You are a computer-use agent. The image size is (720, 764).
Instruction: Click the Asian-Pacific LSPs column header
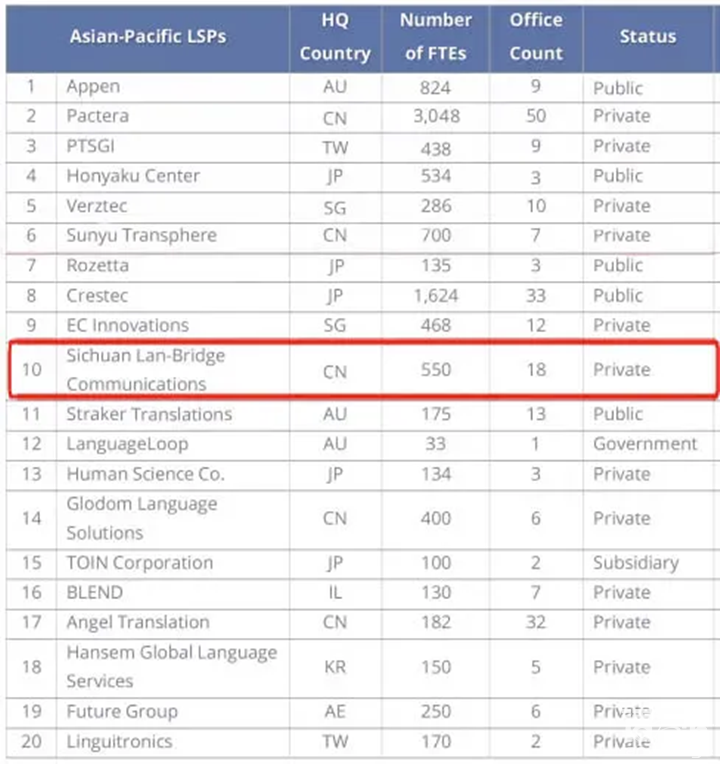pos(148,37)
